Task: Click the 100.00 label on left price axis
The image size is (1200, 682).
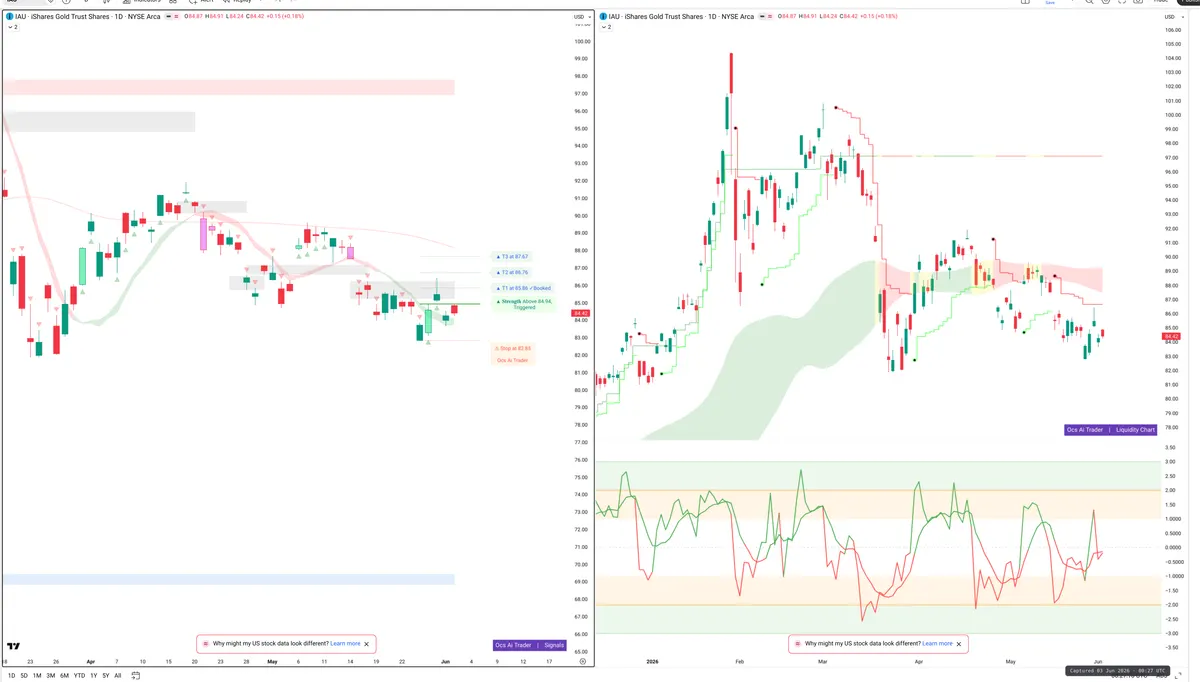Action: (582, 41)
